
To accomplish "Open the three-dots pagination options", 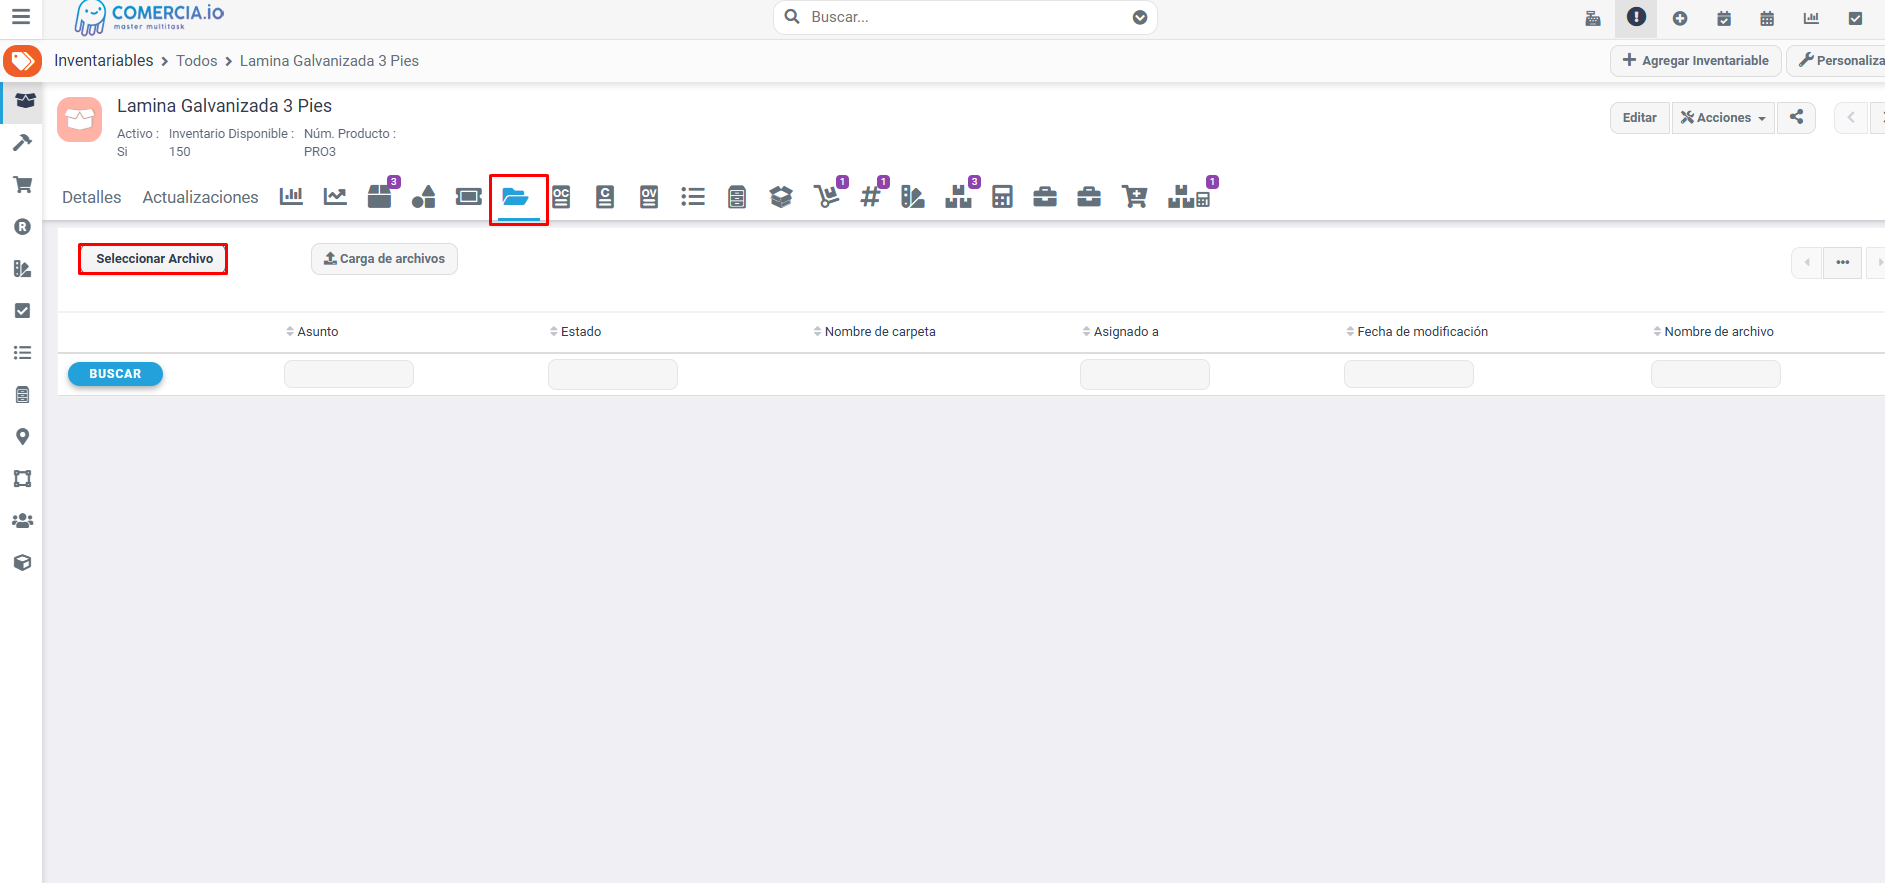I will [x=1842, y=262].
